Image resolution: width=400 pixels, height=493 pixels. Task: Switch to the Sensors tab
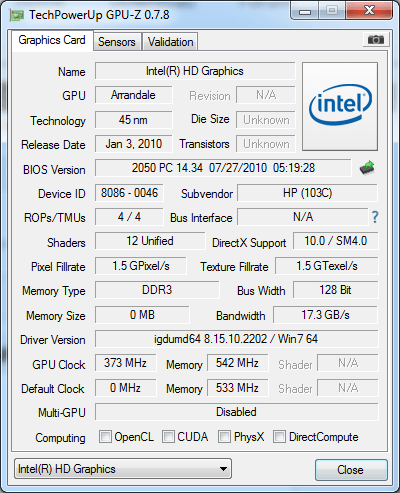click(117, 42)
